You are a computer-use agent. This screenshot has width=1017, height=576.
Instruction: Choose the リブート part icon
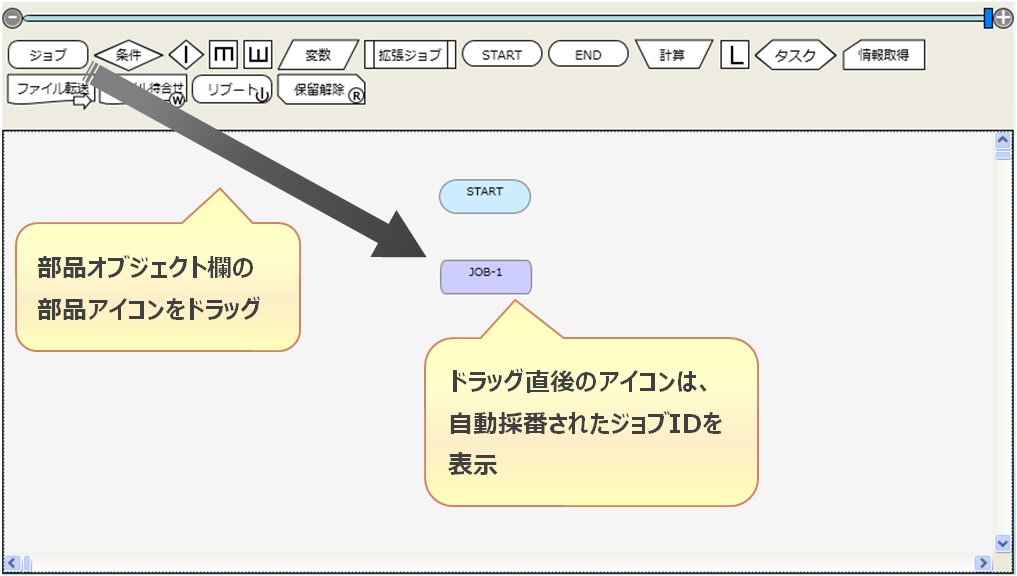[x=231, y=90]
